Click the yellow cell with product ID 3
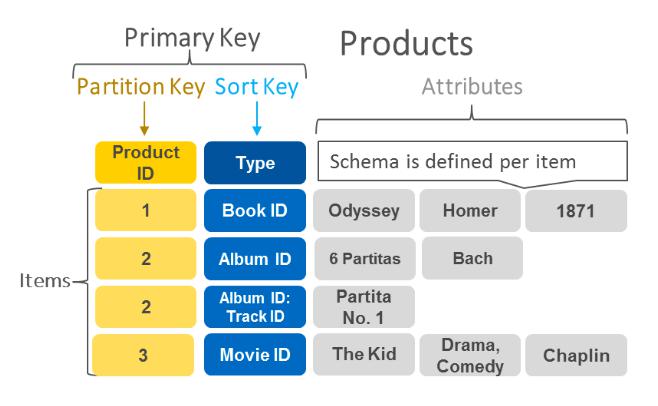The height and width of the screenshot is (406, 658). click(x=146, y=355)
